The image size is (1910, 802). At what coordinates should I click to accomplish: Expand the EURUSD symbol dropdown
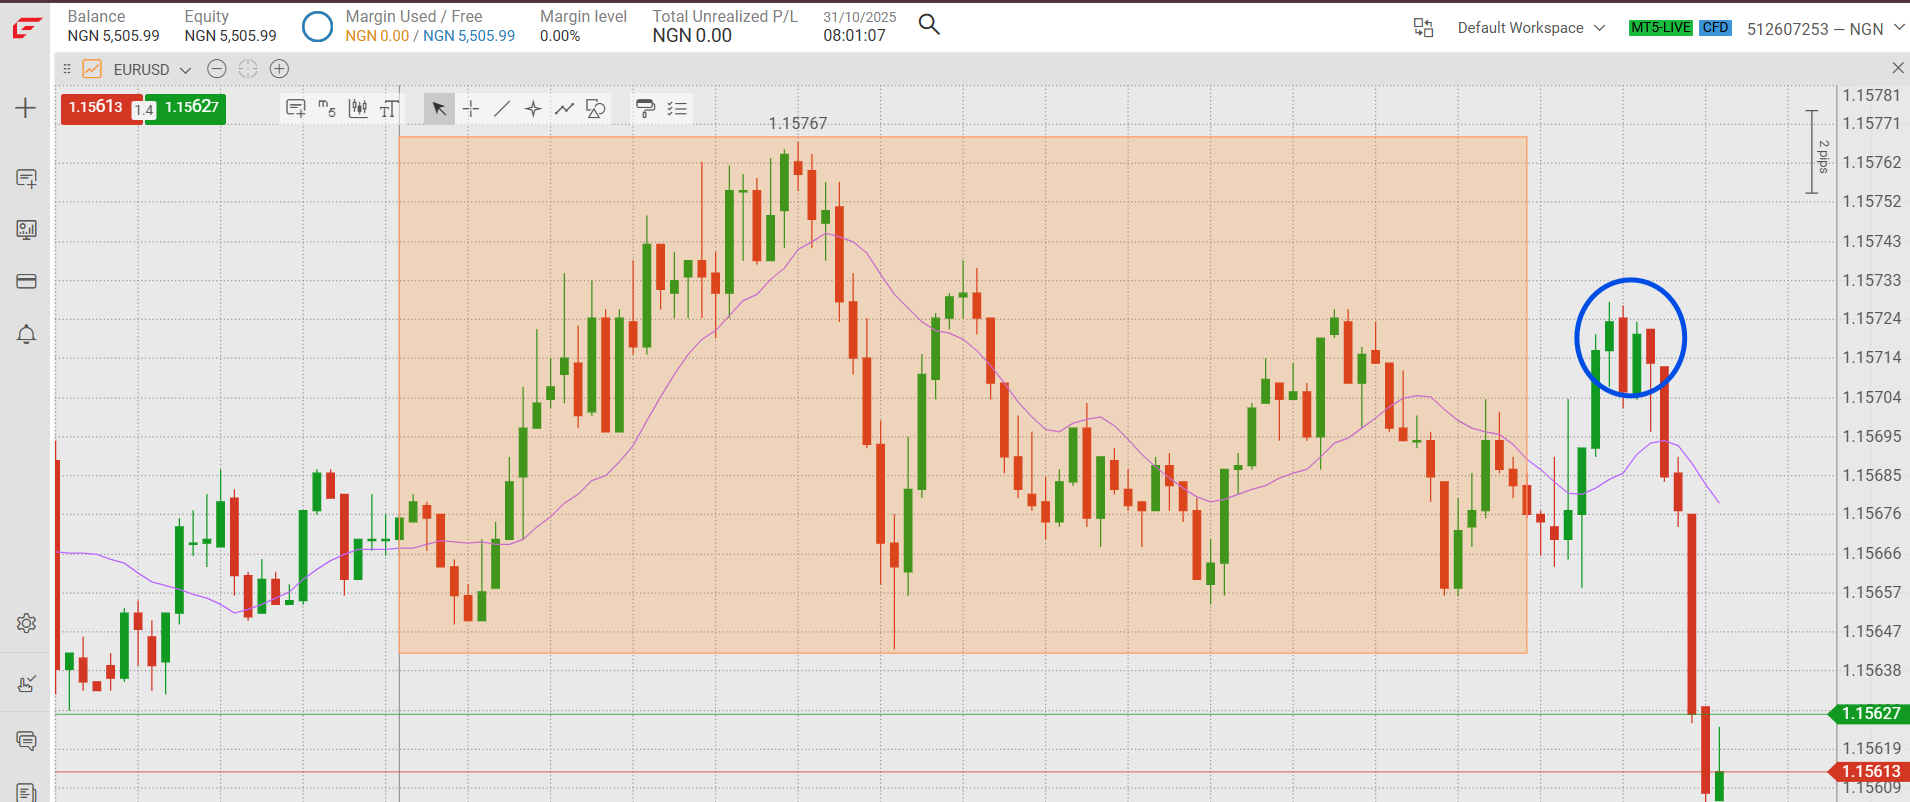tap(150, 69)
